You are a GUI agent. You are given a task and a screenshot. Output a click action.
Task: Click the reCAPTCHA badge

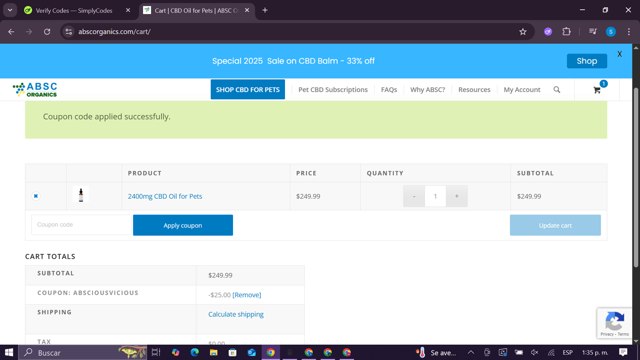[x=614, y=323]
